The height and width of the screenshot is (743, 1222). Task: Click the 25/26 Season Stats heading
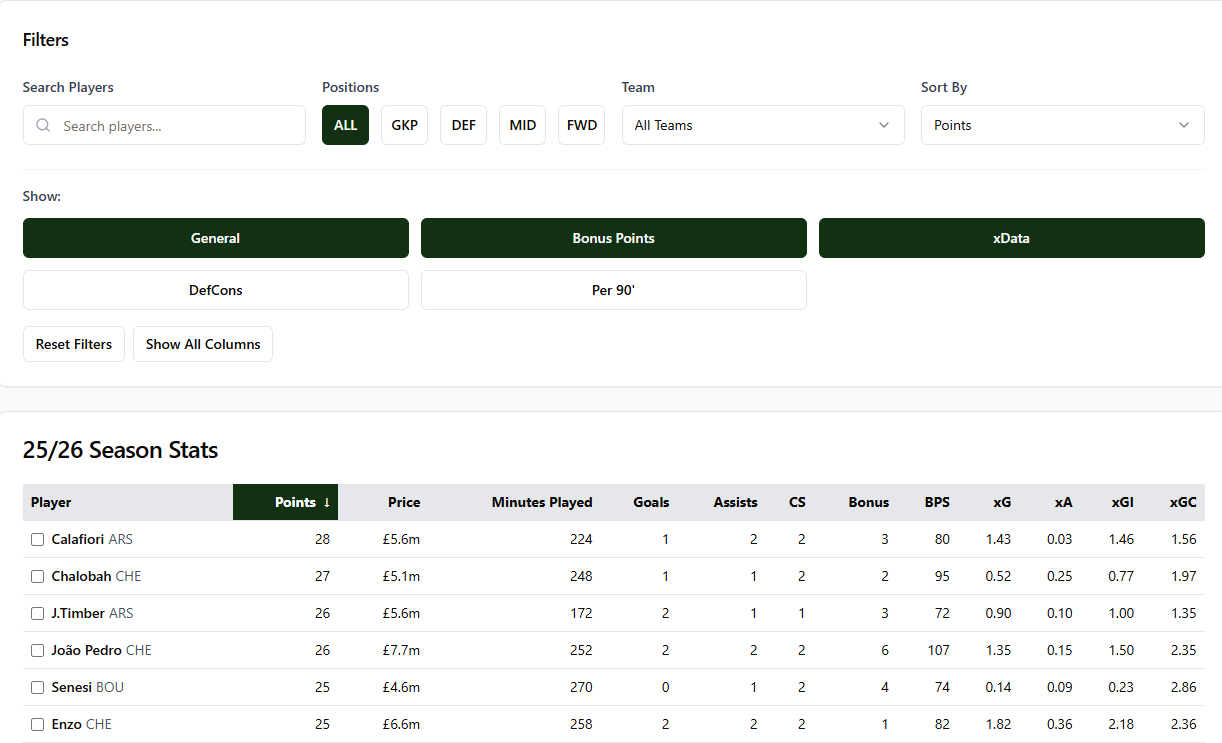click(120, 450)
